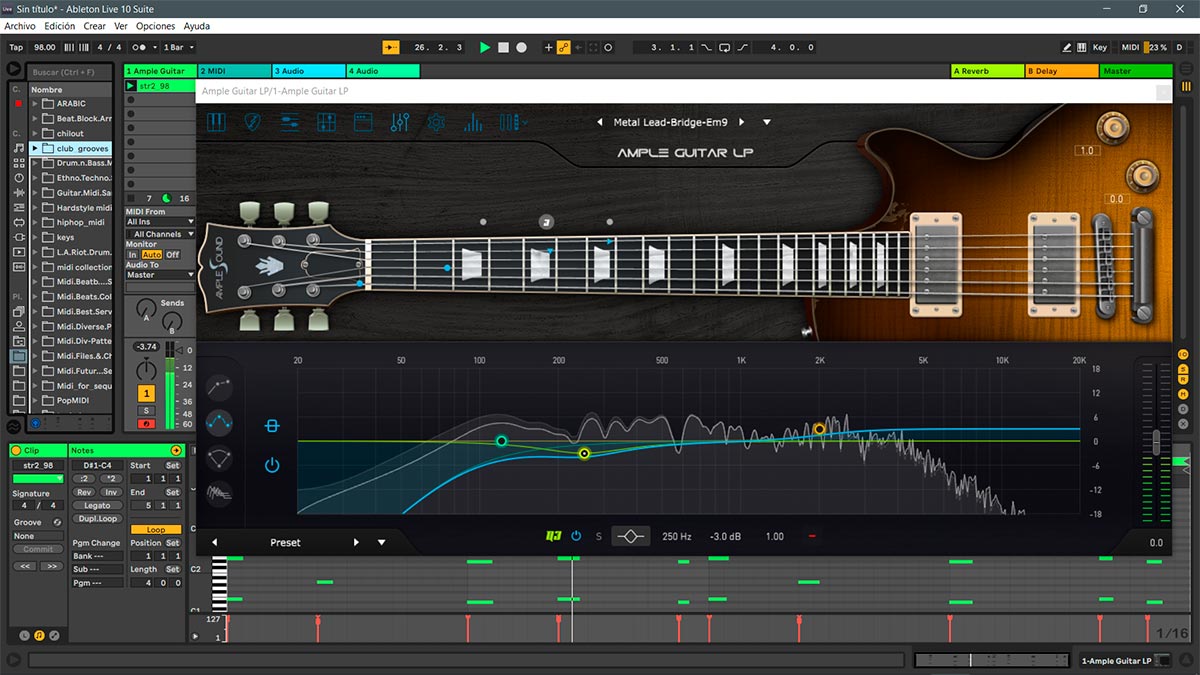Open the Audio To Master dropdown
Image resolution: width=1200 pixels, height=675 pixels.
[x=160, y=275]
